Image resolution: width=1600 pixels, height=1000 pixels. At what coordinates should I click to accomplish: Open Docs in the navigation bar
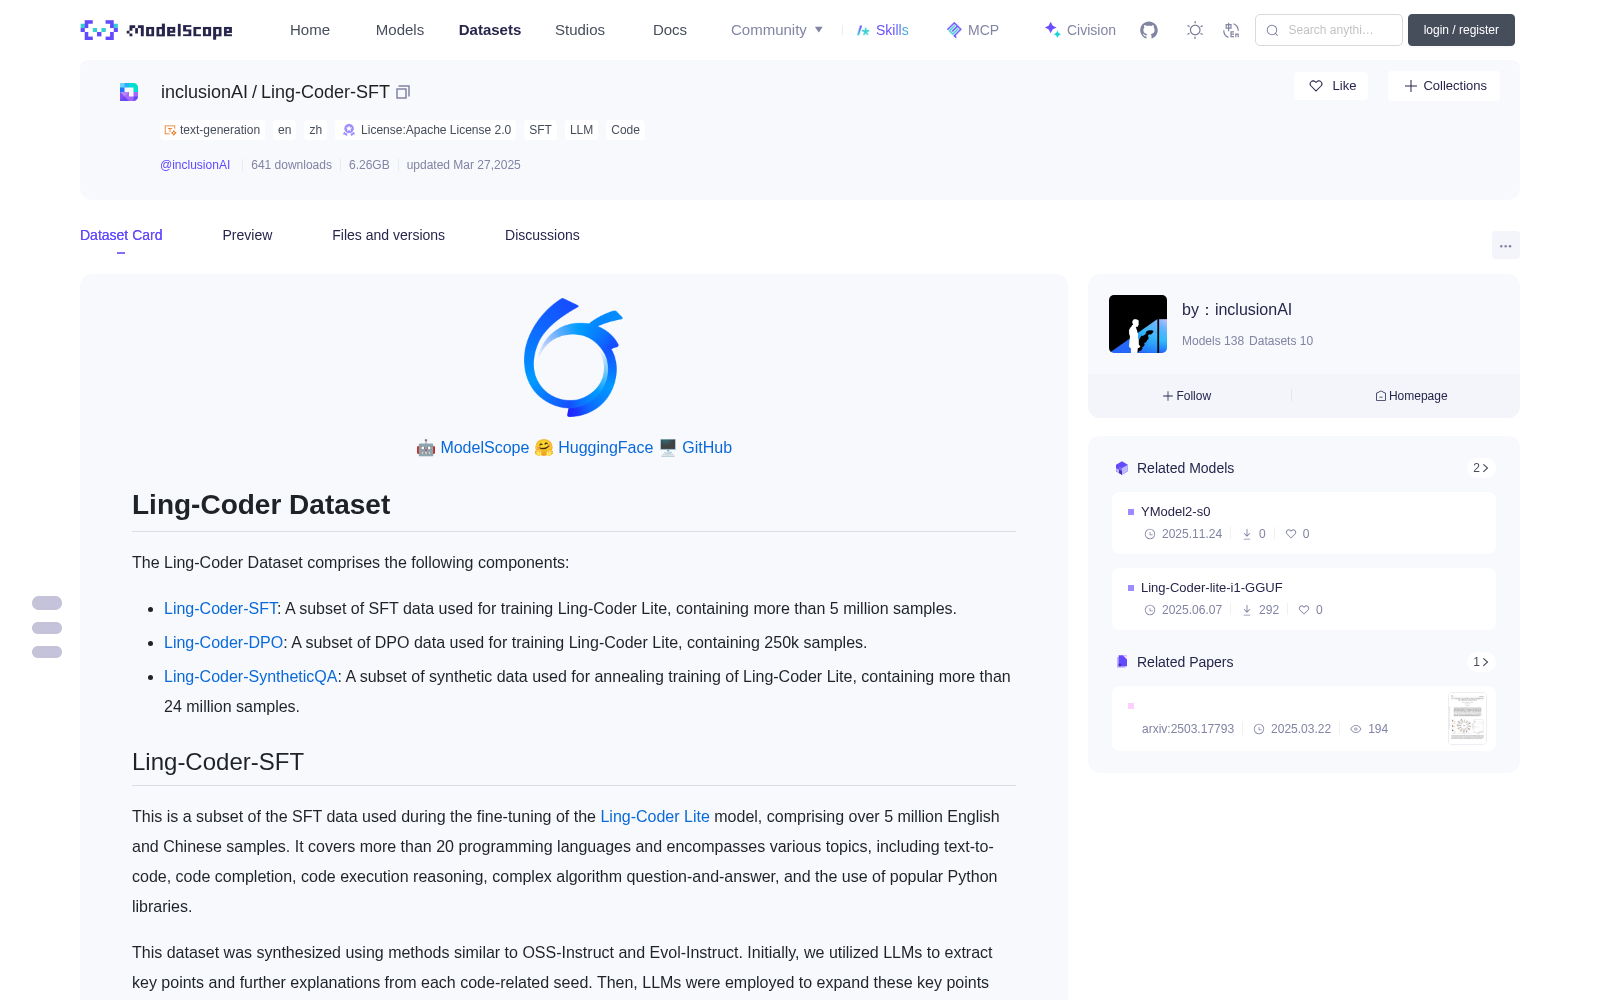point(670,30)
